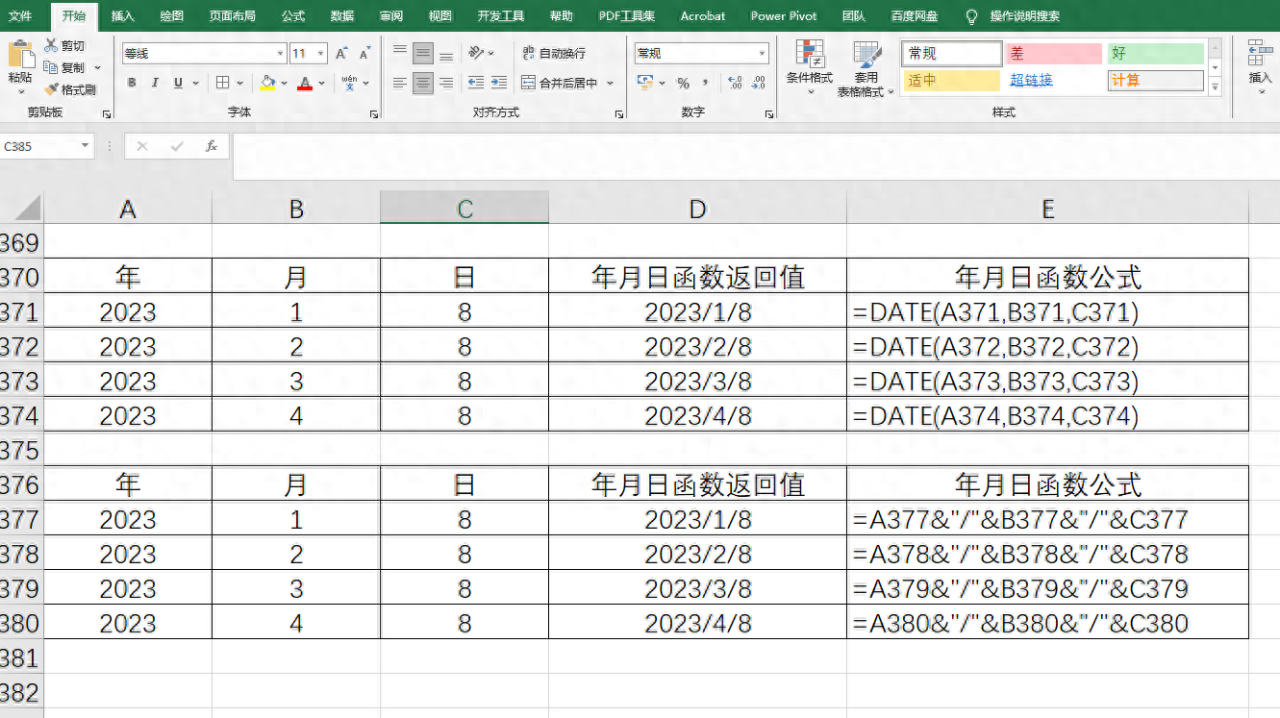
Task: Expand the Underline style arrow
Action: tap(196, 83)
